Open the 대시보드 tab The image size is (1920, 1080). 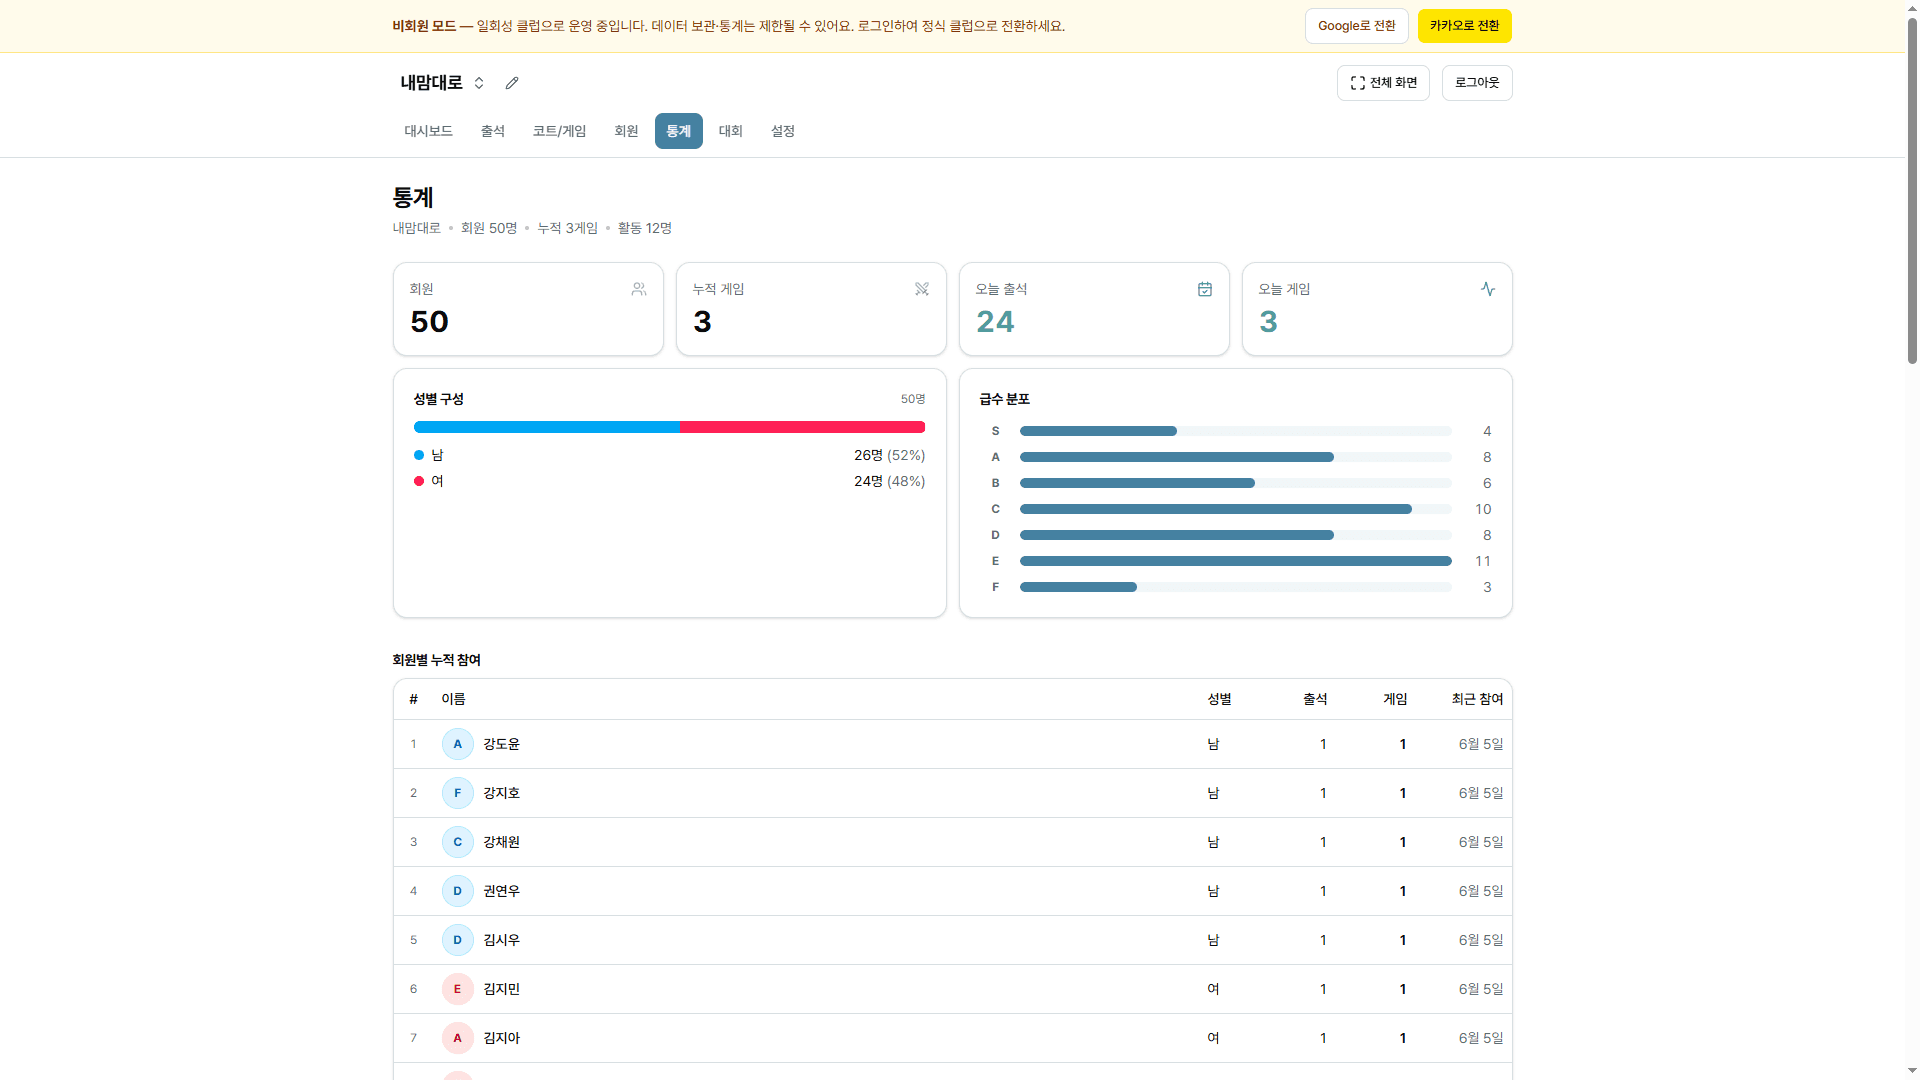(x=428, y=131)
